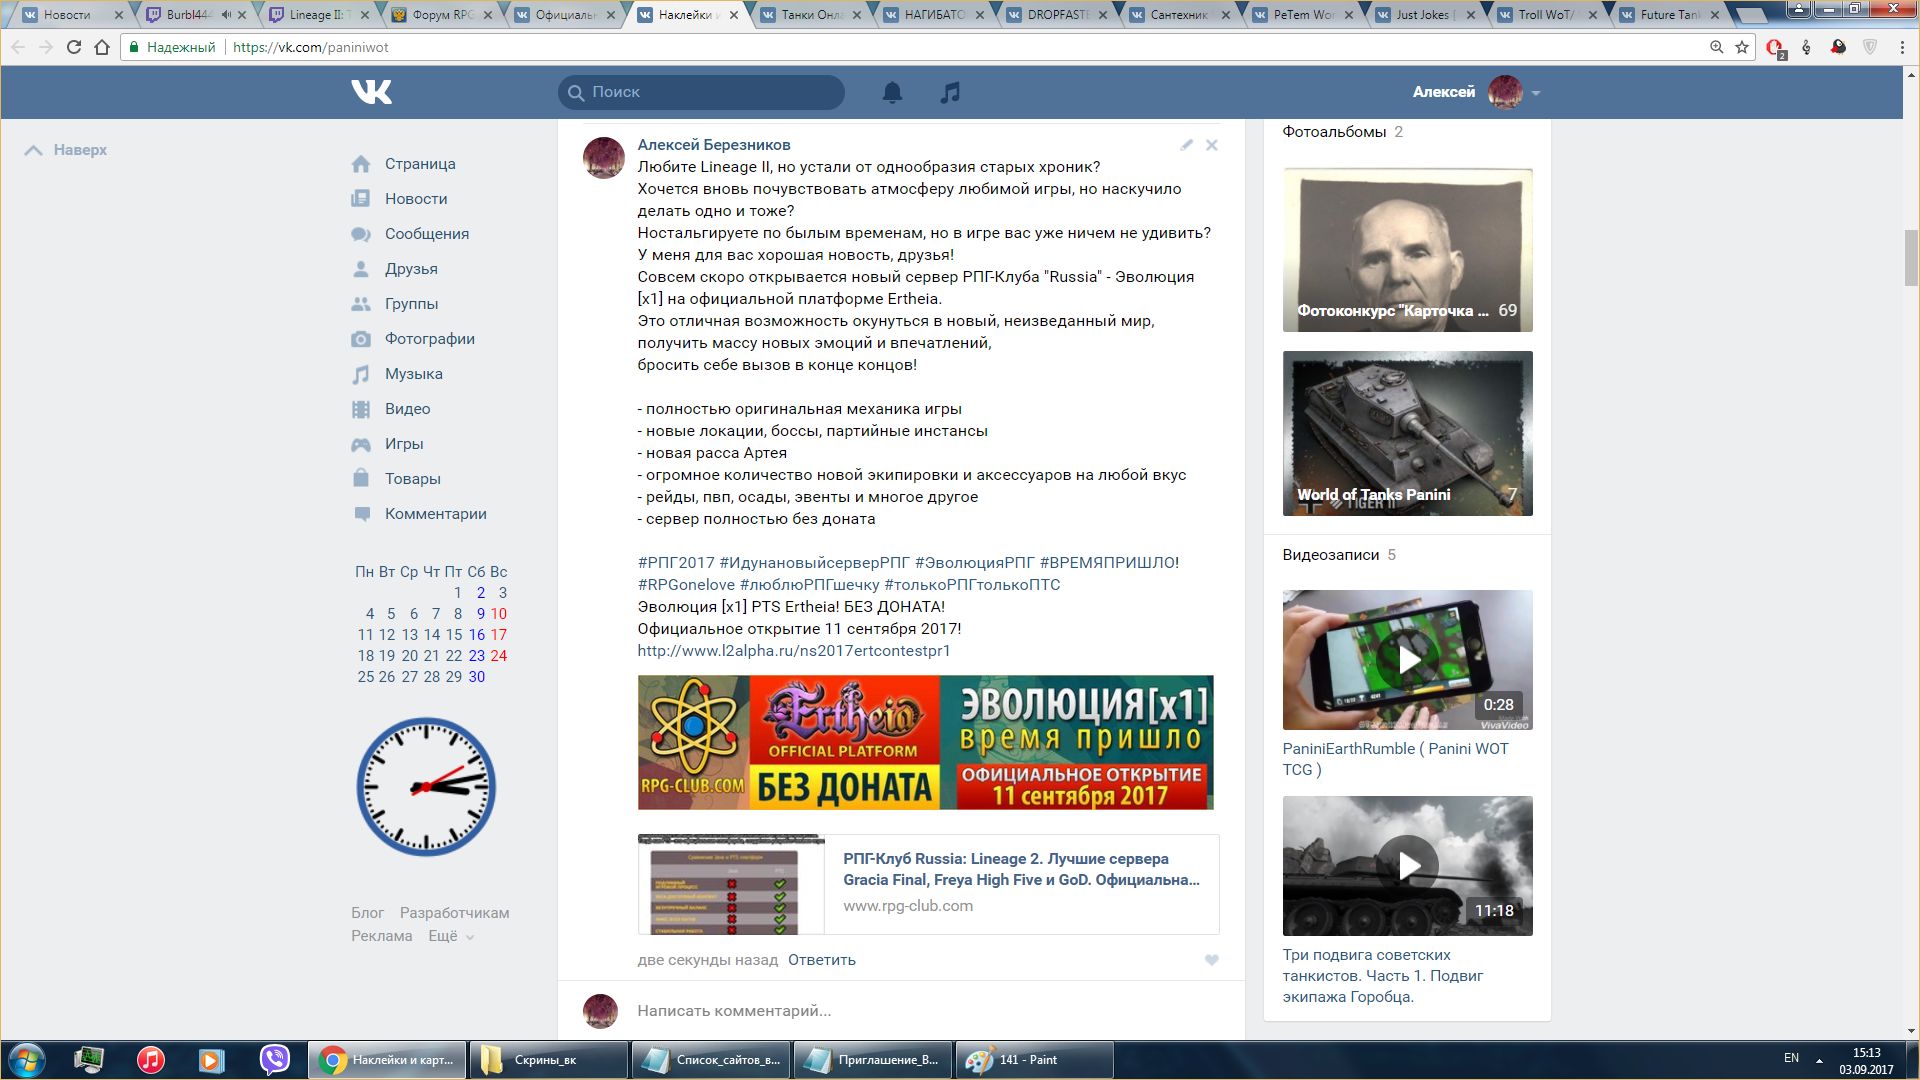Open Скрины_вк folder in taskbar
This screenshot has height=1080, width=1920.
(x=549, y=1060)
